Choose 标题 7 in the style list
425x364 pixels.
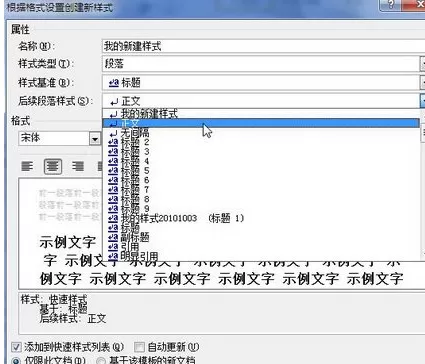tap(261, 190)
